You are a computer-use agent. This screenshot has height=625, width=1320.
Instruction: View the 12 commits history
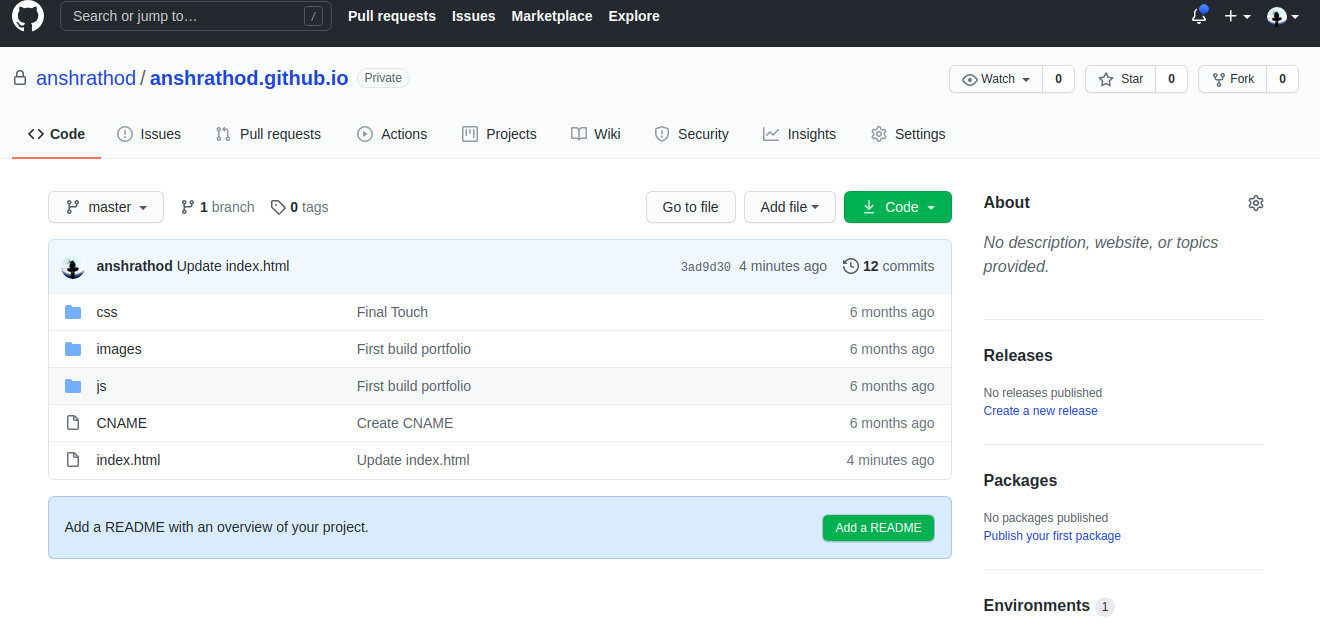coord(889,266)
